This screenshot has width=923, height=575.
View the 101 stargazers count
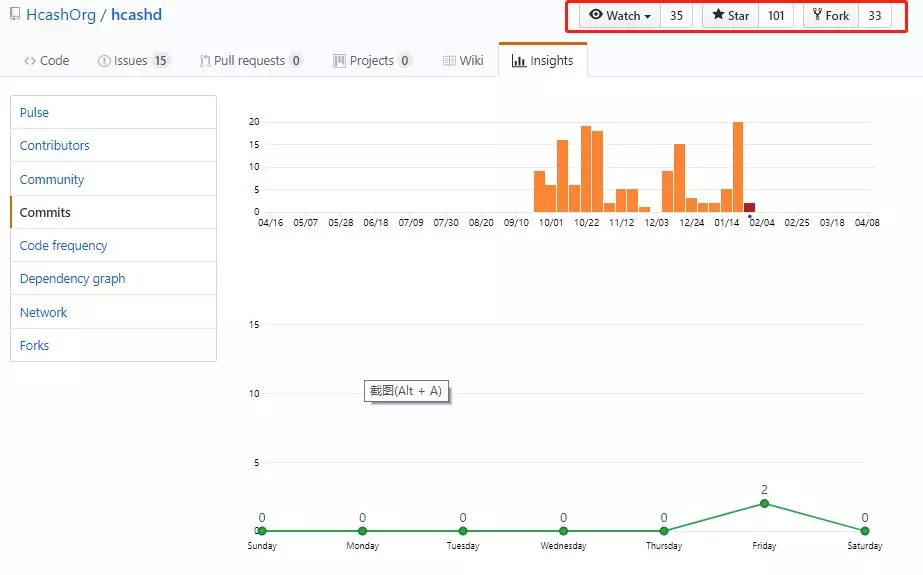pyautogui.click(x=776, y=16)
